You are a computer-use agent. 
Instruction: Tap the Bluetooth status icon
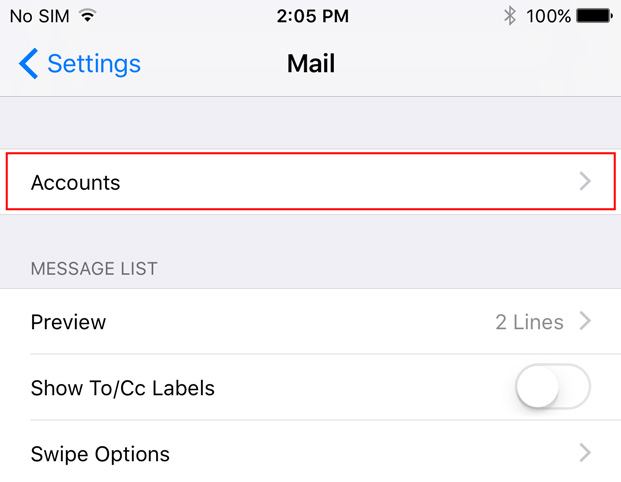pos(510,16)
